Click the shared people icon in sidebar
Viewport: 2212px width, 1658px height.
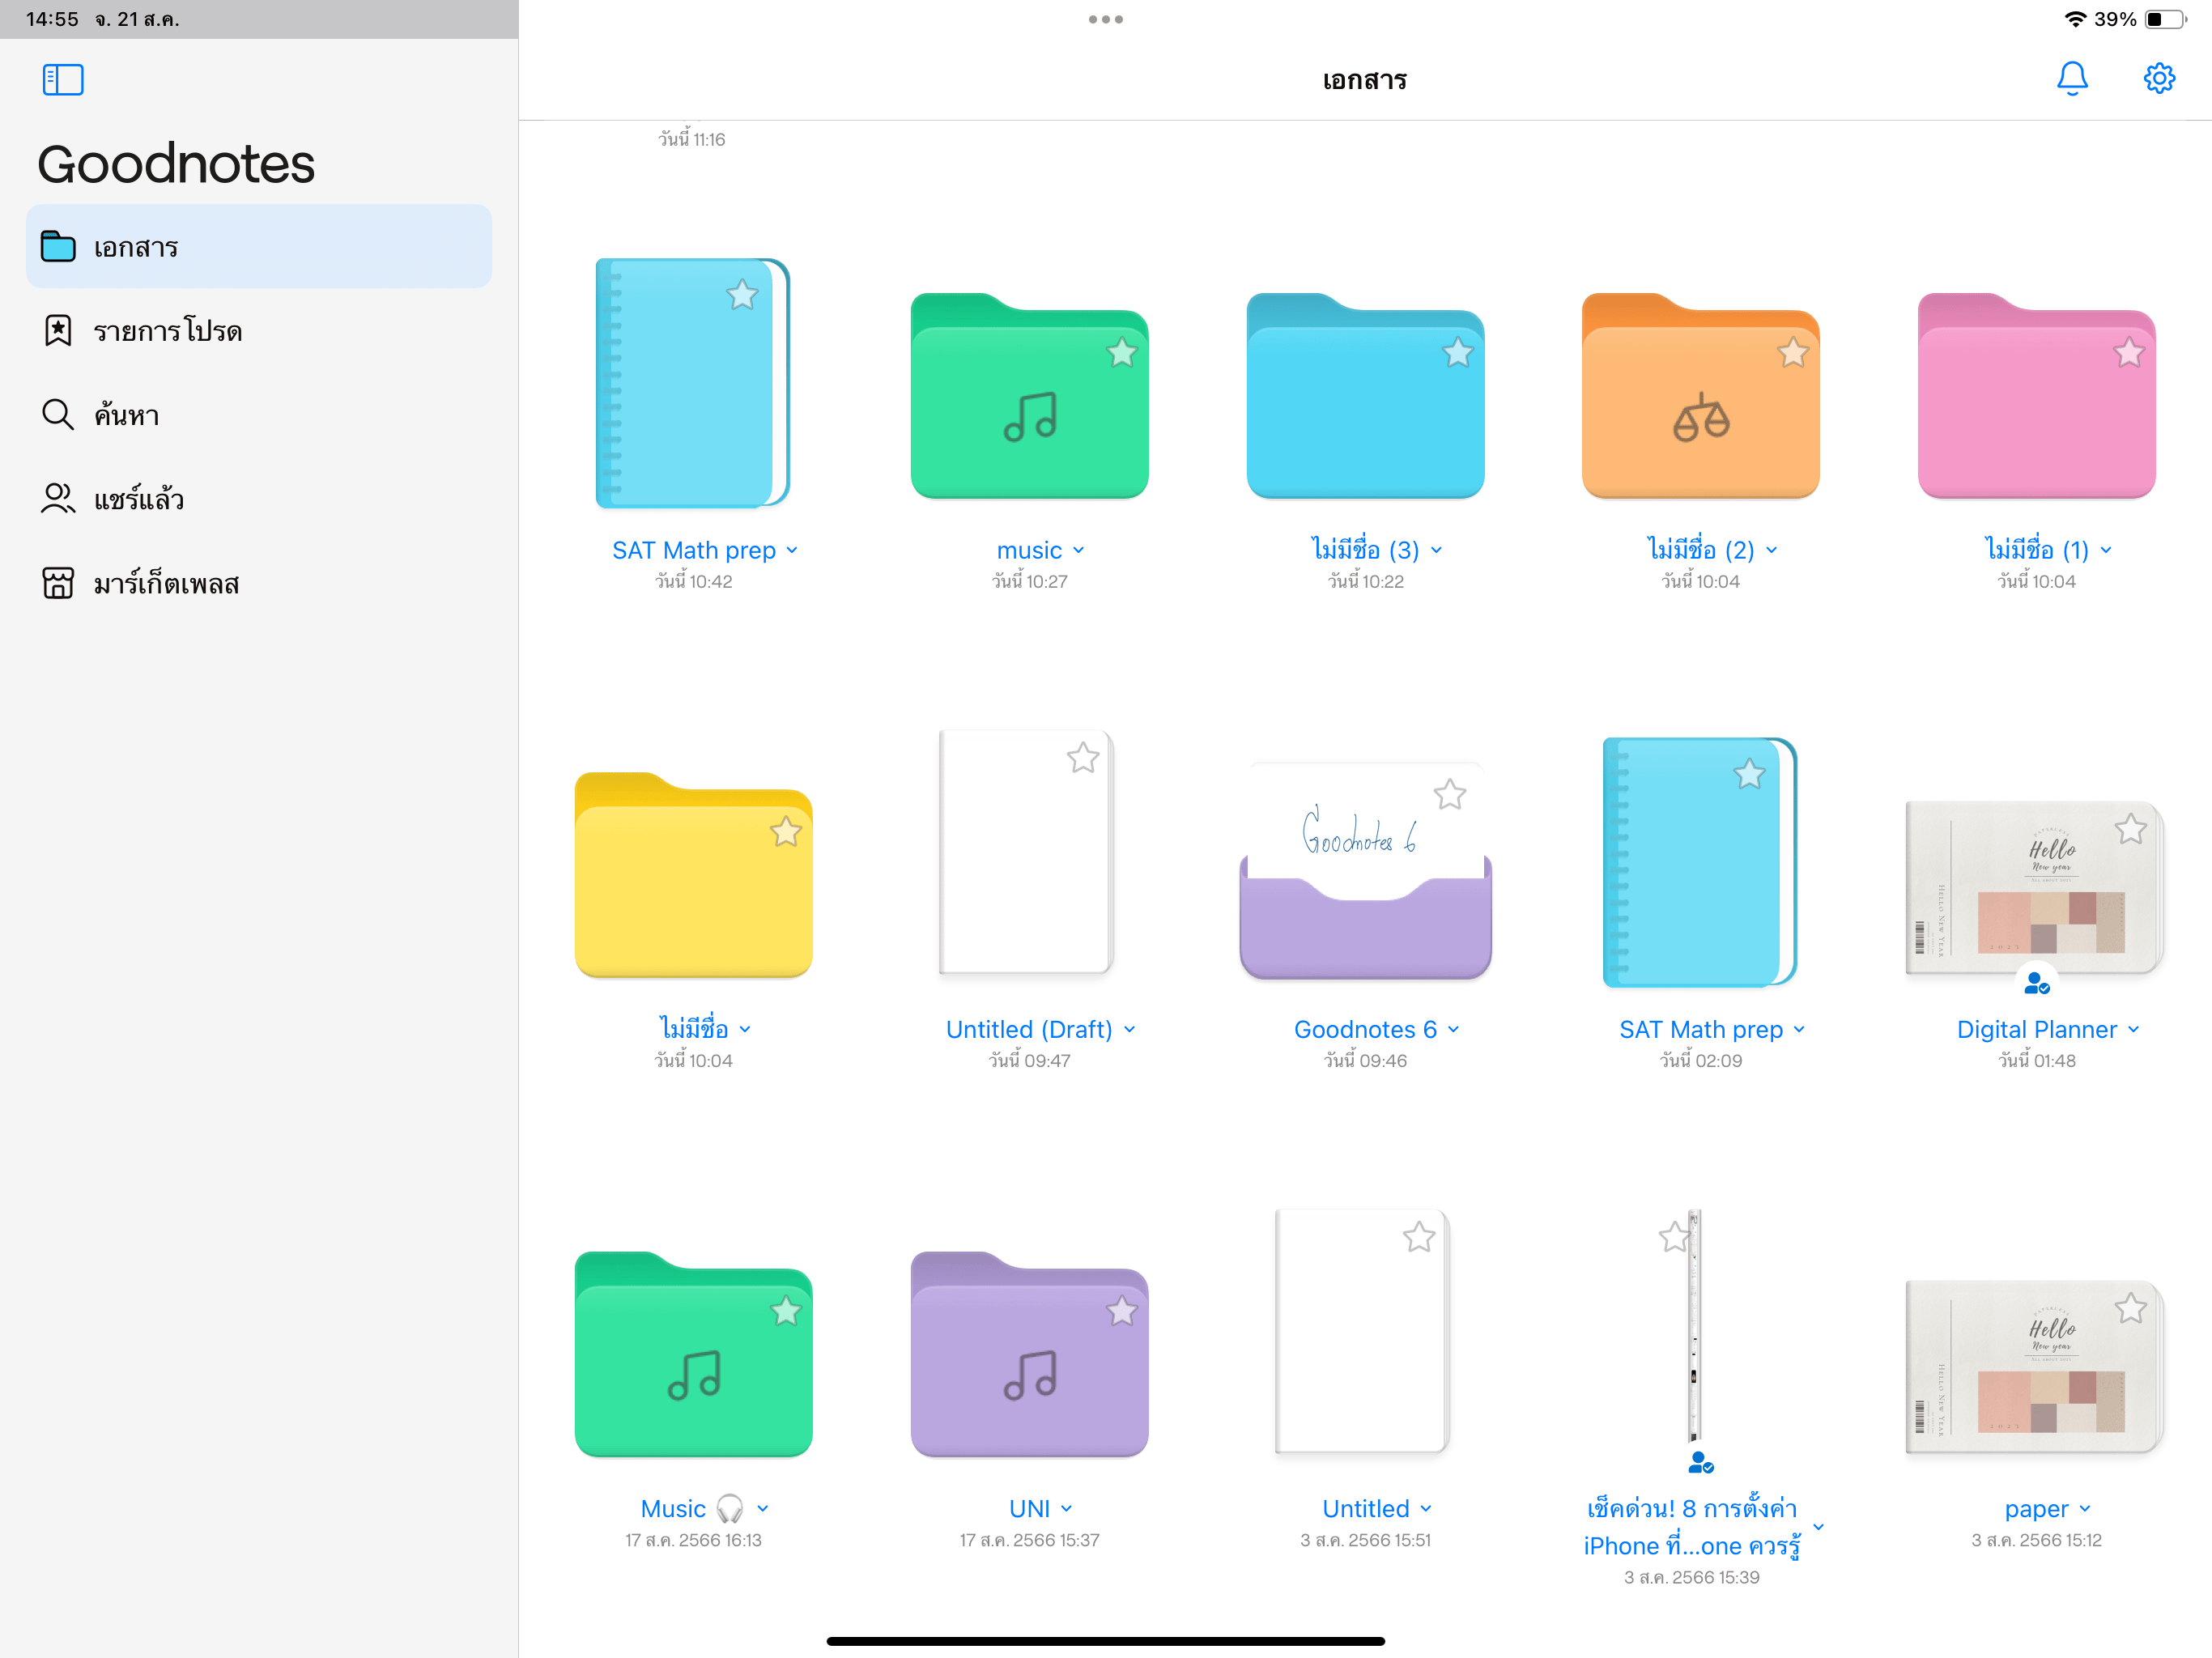pyautogui.click(x=57, y=498)
